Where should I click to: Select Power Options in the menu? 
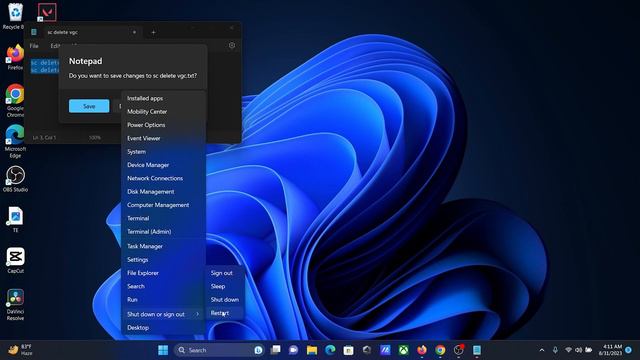tap(163, 125)
